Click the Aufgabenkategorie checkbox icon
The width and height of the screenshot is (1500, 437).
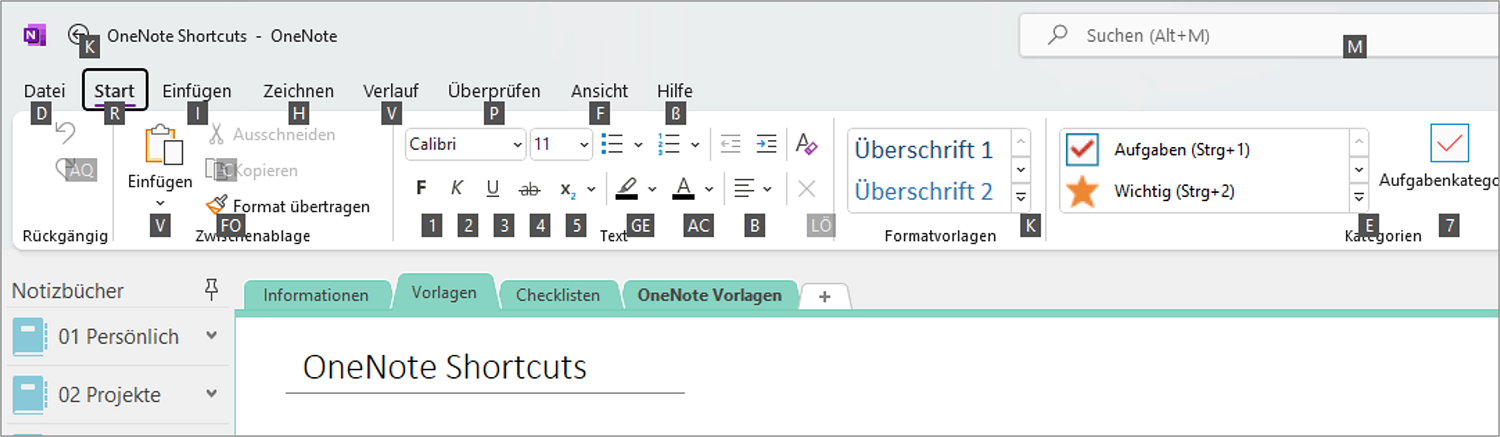click(x=1450, y=143)
